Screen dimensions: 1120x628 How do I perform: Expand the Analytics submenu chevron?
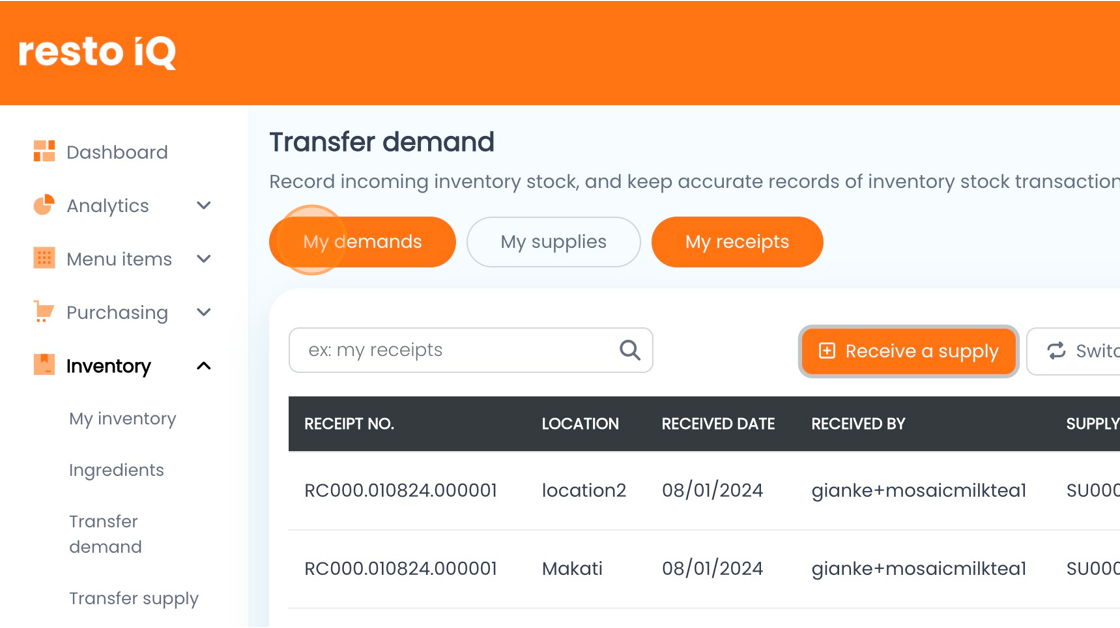[204, 206]
